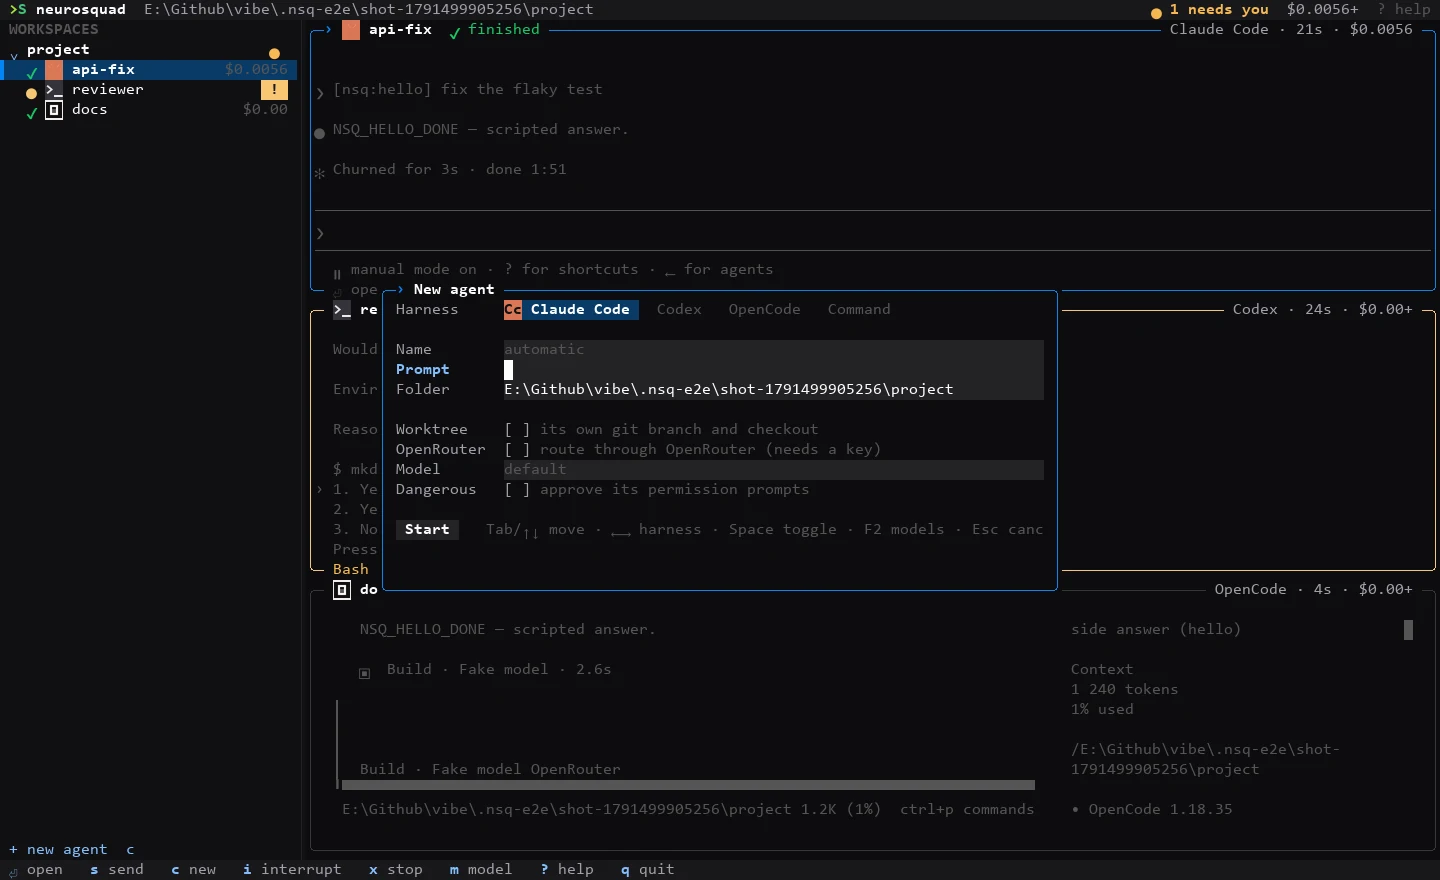Click 'ctrl+p commands' hint

click(x=967, y=810)
